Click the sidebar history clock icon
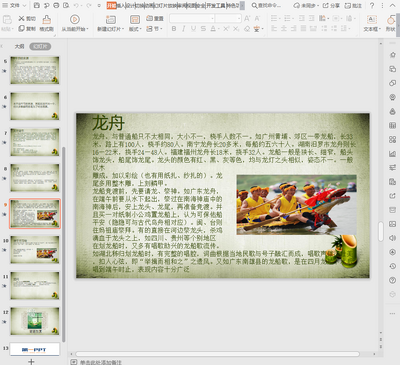400x365 pixels. coord(392,266)
